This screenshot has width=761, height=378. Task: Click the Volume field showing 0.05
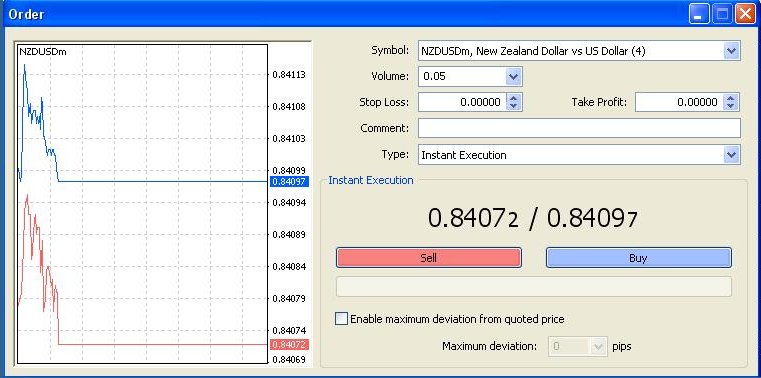(x=462, y=77)
